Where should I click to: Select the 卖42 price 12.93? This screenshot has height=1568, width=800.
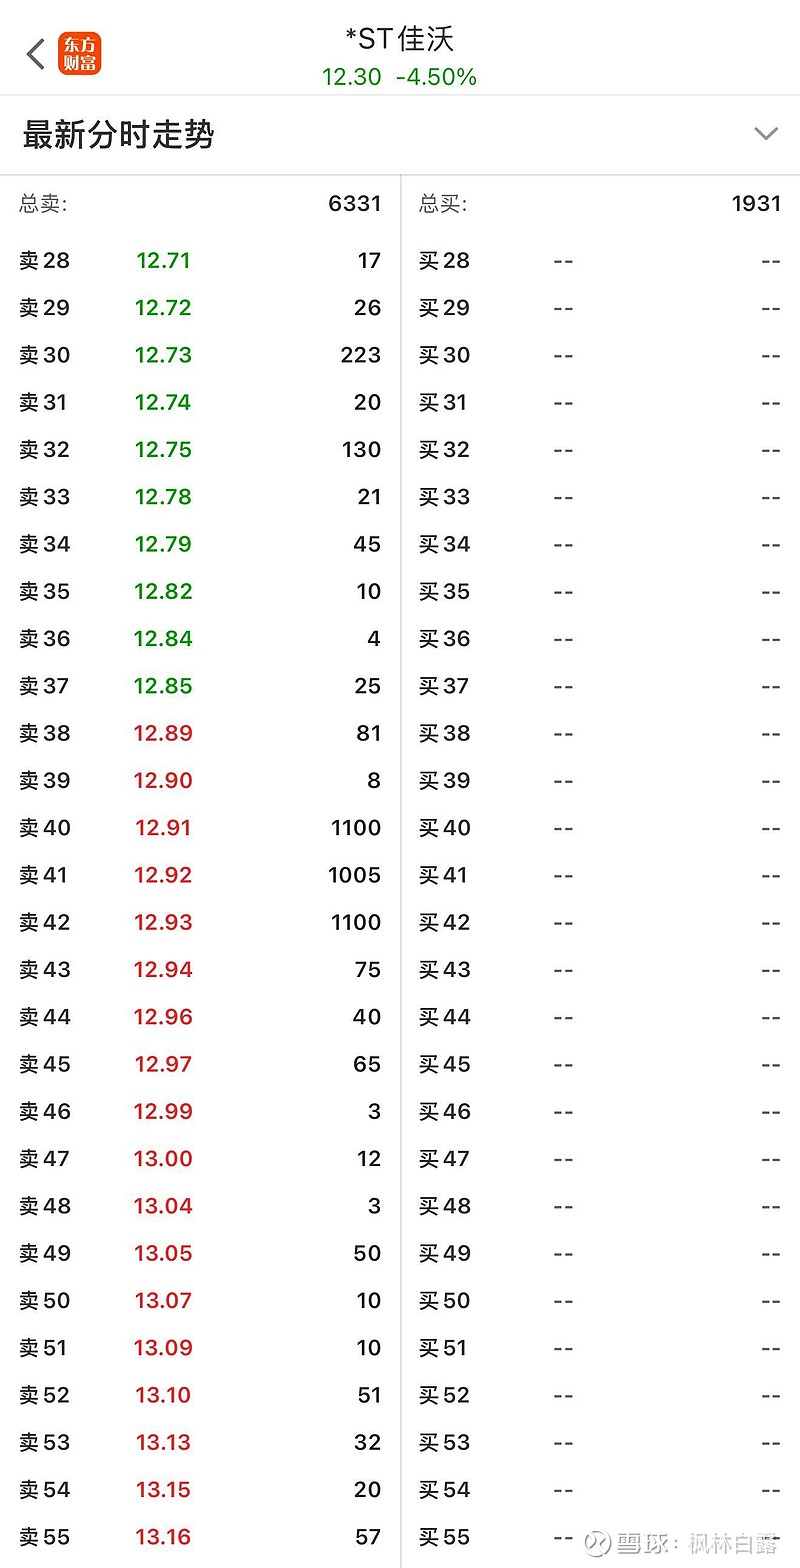163,922
